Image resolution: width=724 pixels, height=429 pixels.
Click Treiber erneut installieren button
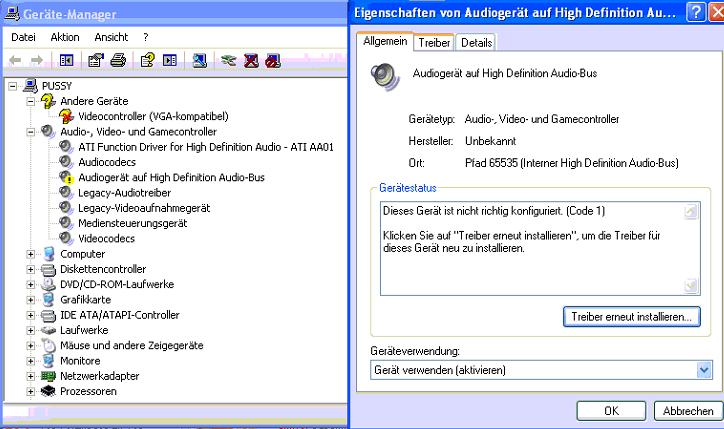[x=632, y=317]
